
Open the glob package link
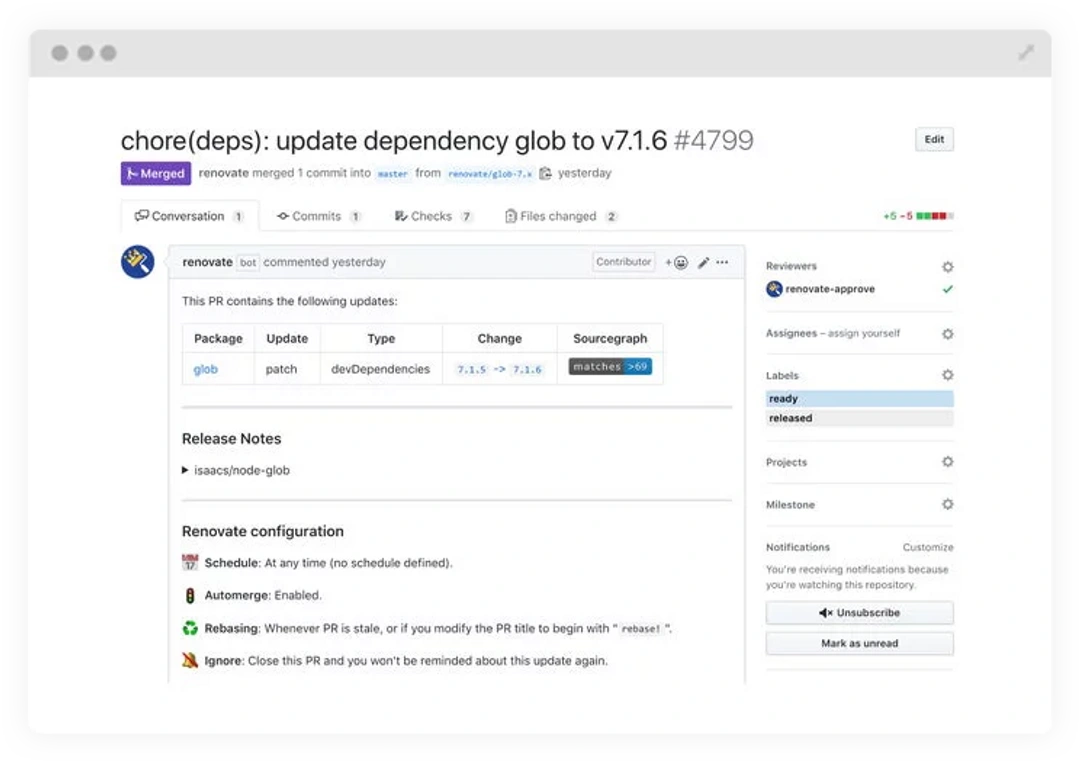pyautogui.click(x=205, y=369)
